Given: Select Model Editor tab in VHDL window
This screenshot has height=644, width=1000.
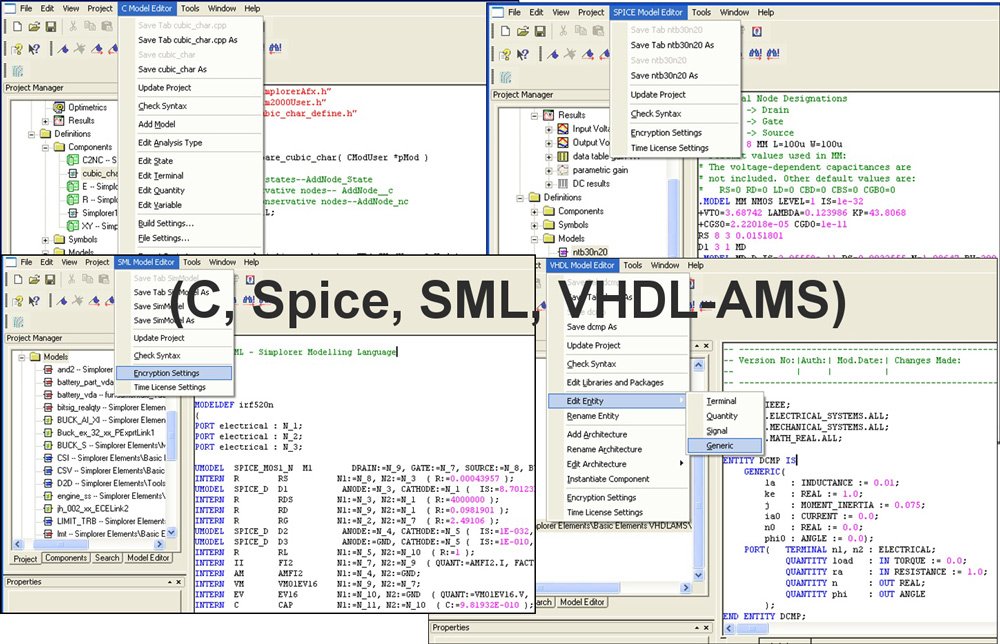Looking at the screenshot, I should tap(582, 602).
